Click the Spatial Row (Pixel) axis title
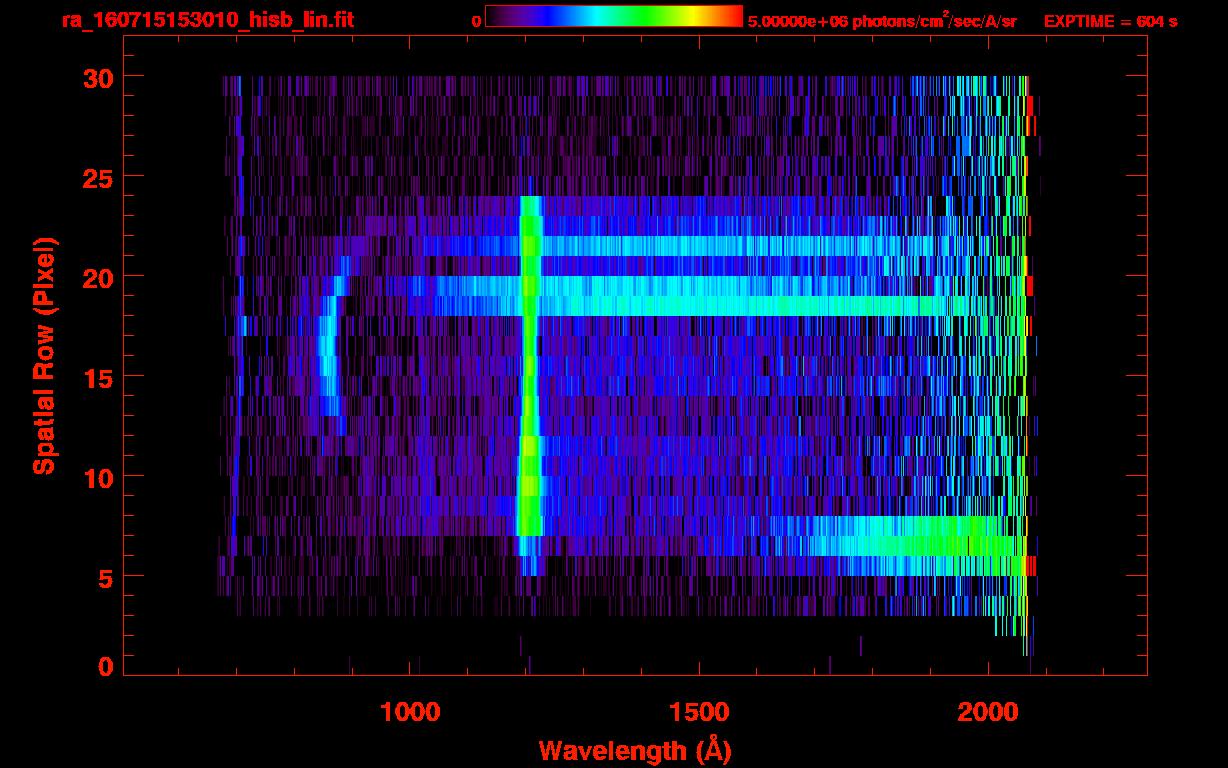 point(44,355)
